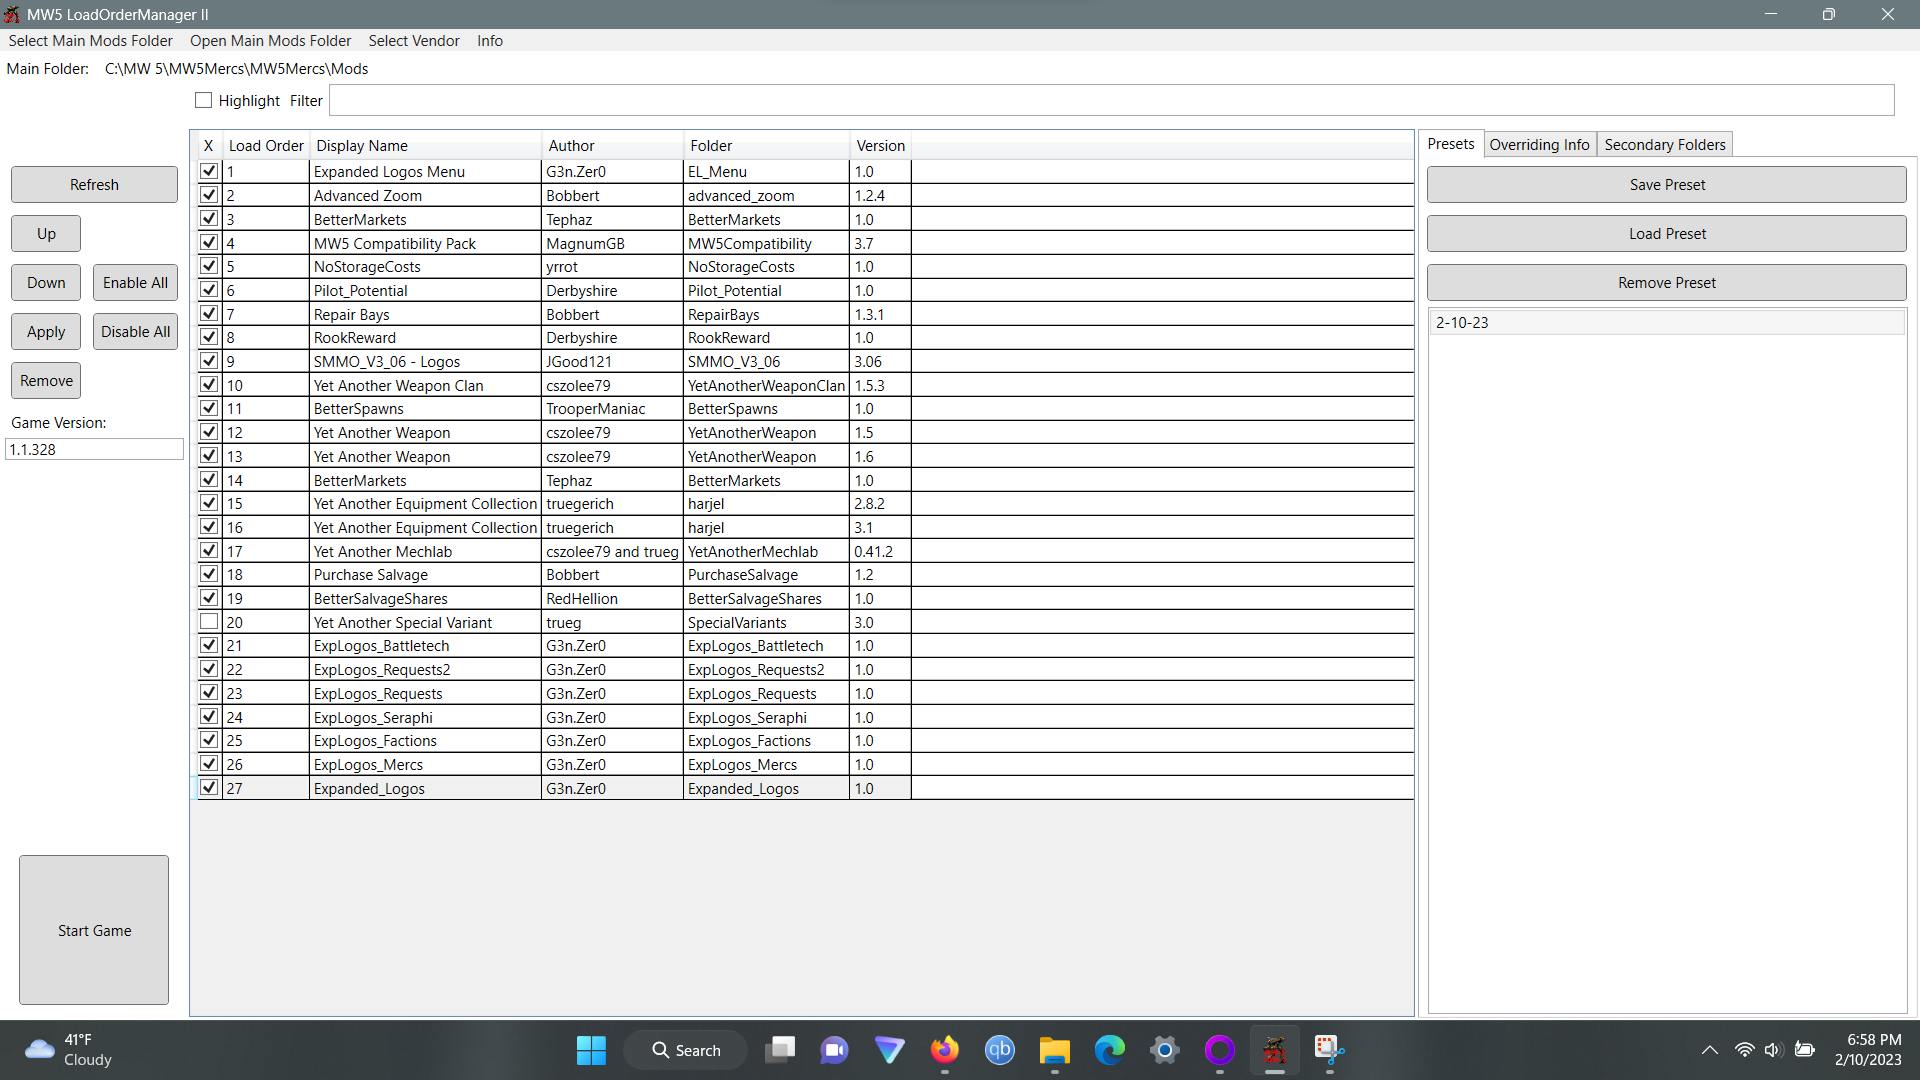Disable Purchase Salvage mod checkbox
Image resolution: width=1920 pixels, height=1080 pixels.
coord(209,574)
